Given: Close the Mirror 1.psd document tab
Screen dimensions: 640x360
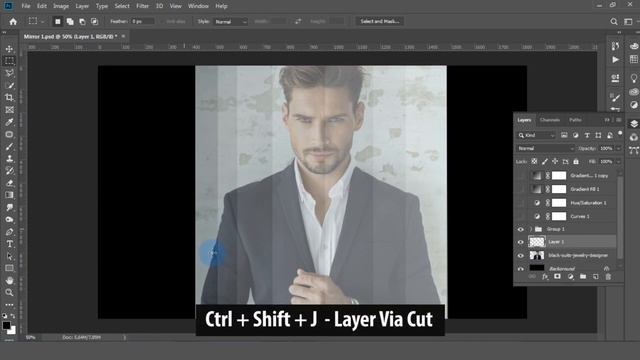Looking at the screenshot, I should [123, 36].
